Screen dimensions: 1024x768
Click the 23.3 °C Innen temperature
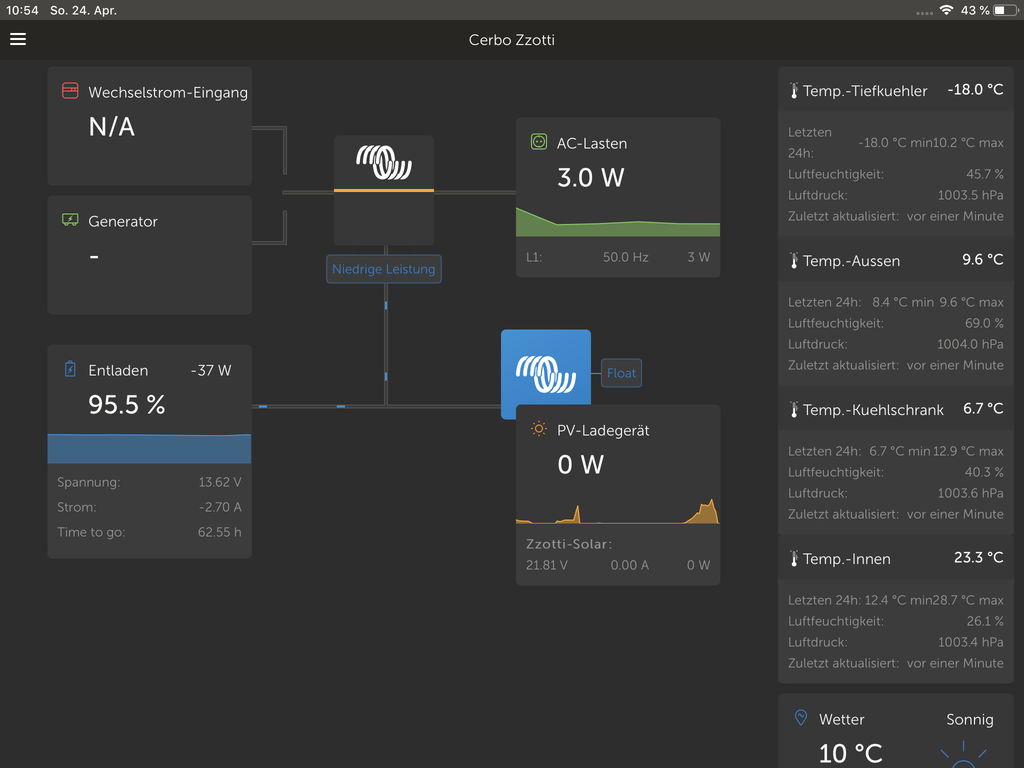click(978, 557)
